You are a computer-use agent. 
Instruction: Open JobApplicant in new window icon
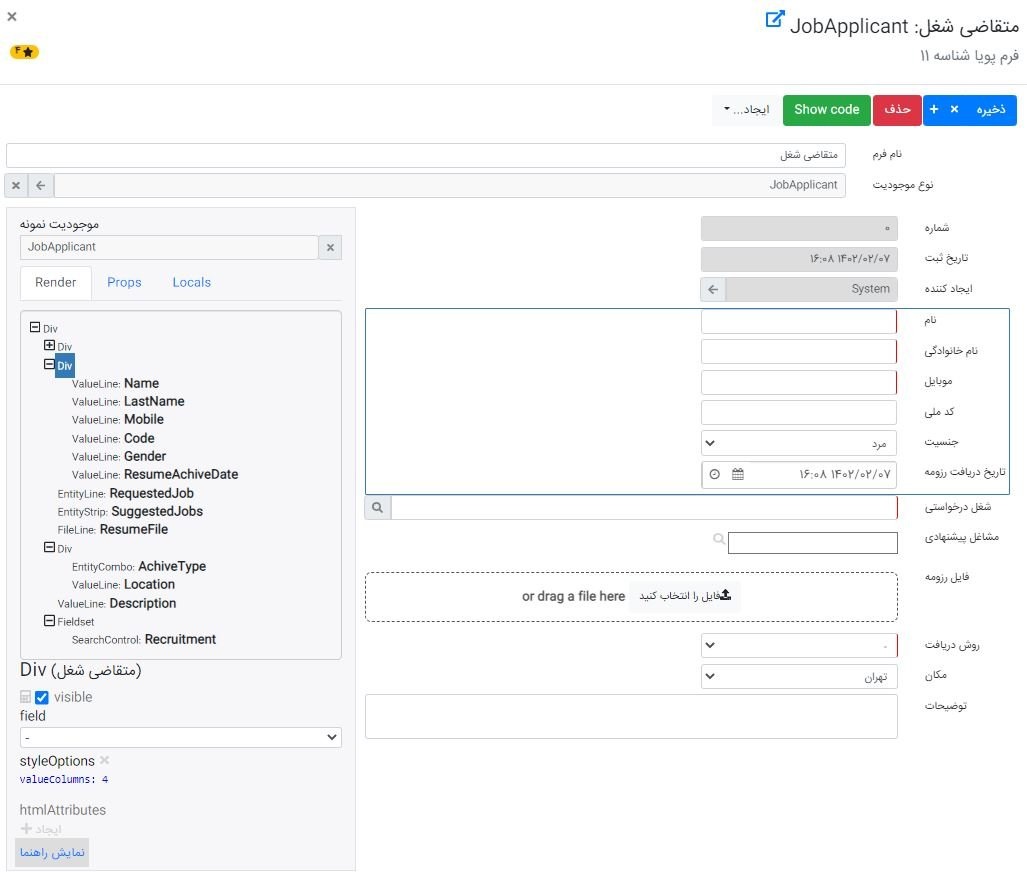point(774,20)
